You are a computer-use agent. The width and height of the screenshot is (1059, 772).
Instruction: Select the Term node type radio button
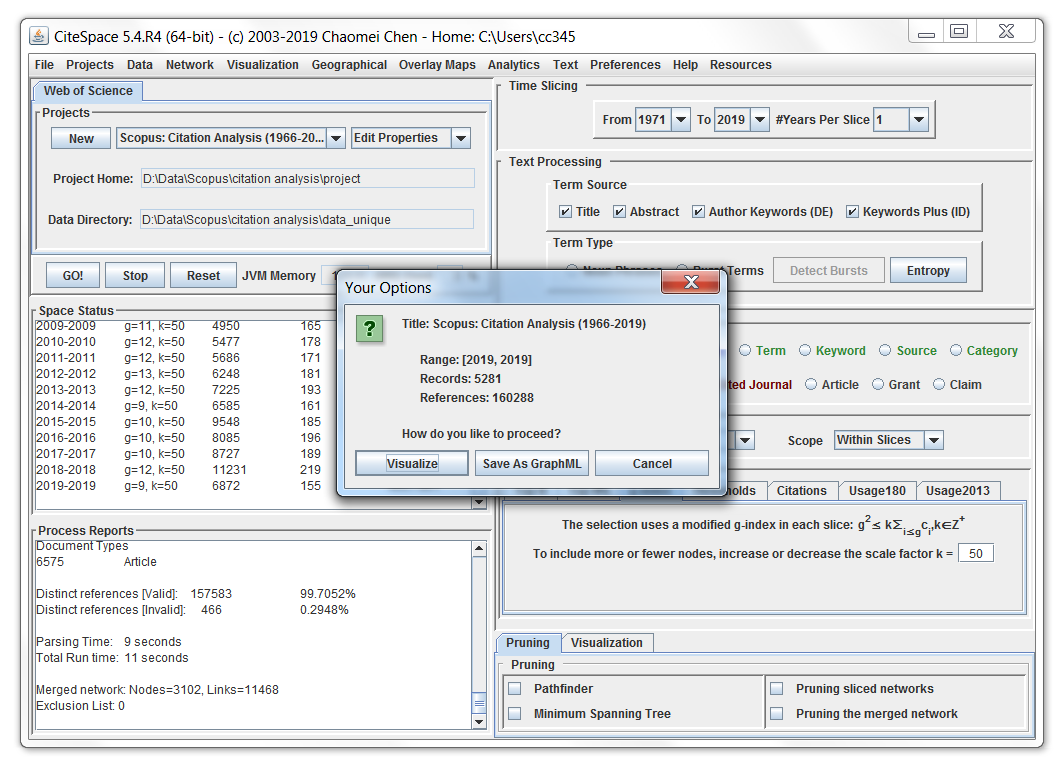(x=745, y=350)
